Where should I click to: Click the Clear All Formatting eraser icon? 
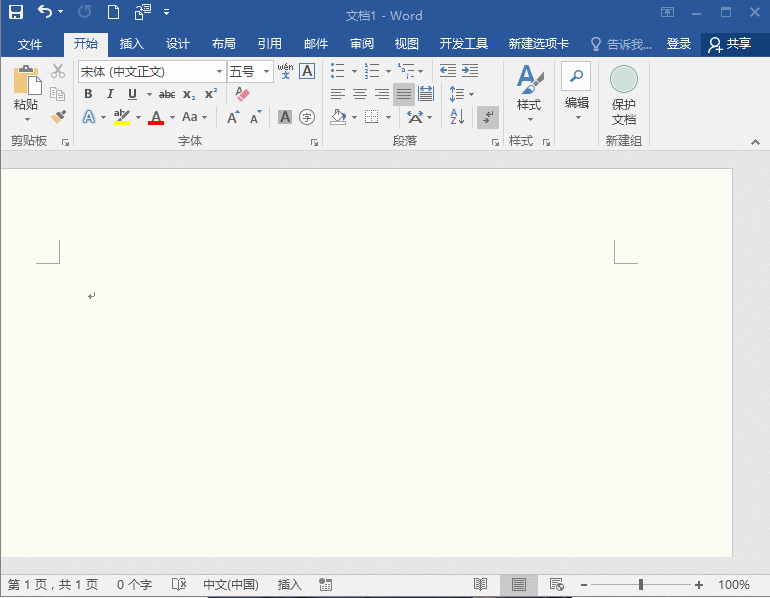(x=242, y=93)
